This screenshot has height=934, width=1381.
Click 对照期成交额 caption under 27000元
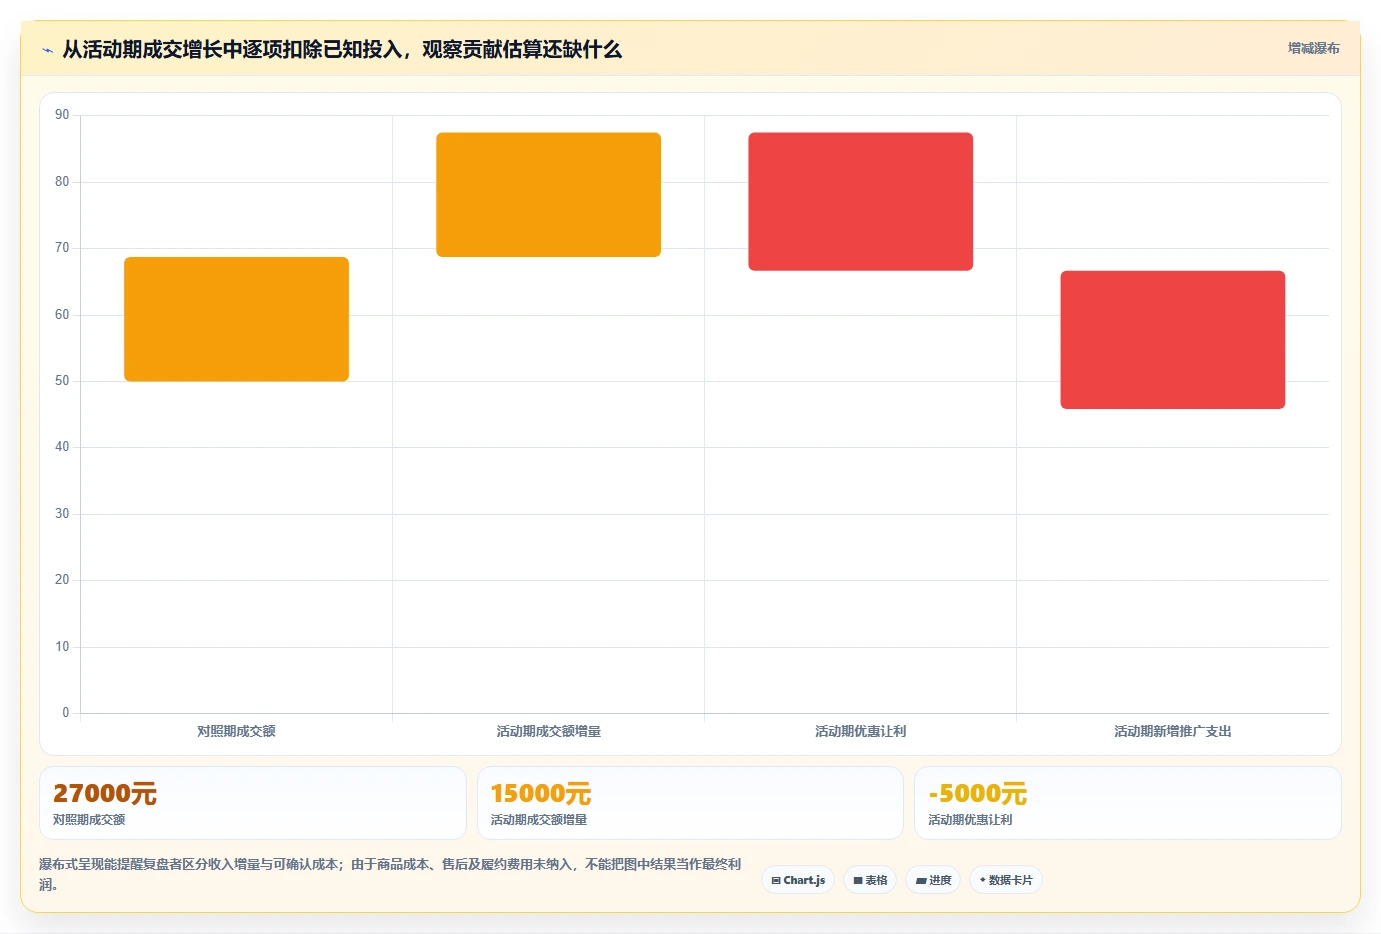[x=89, y=820]
